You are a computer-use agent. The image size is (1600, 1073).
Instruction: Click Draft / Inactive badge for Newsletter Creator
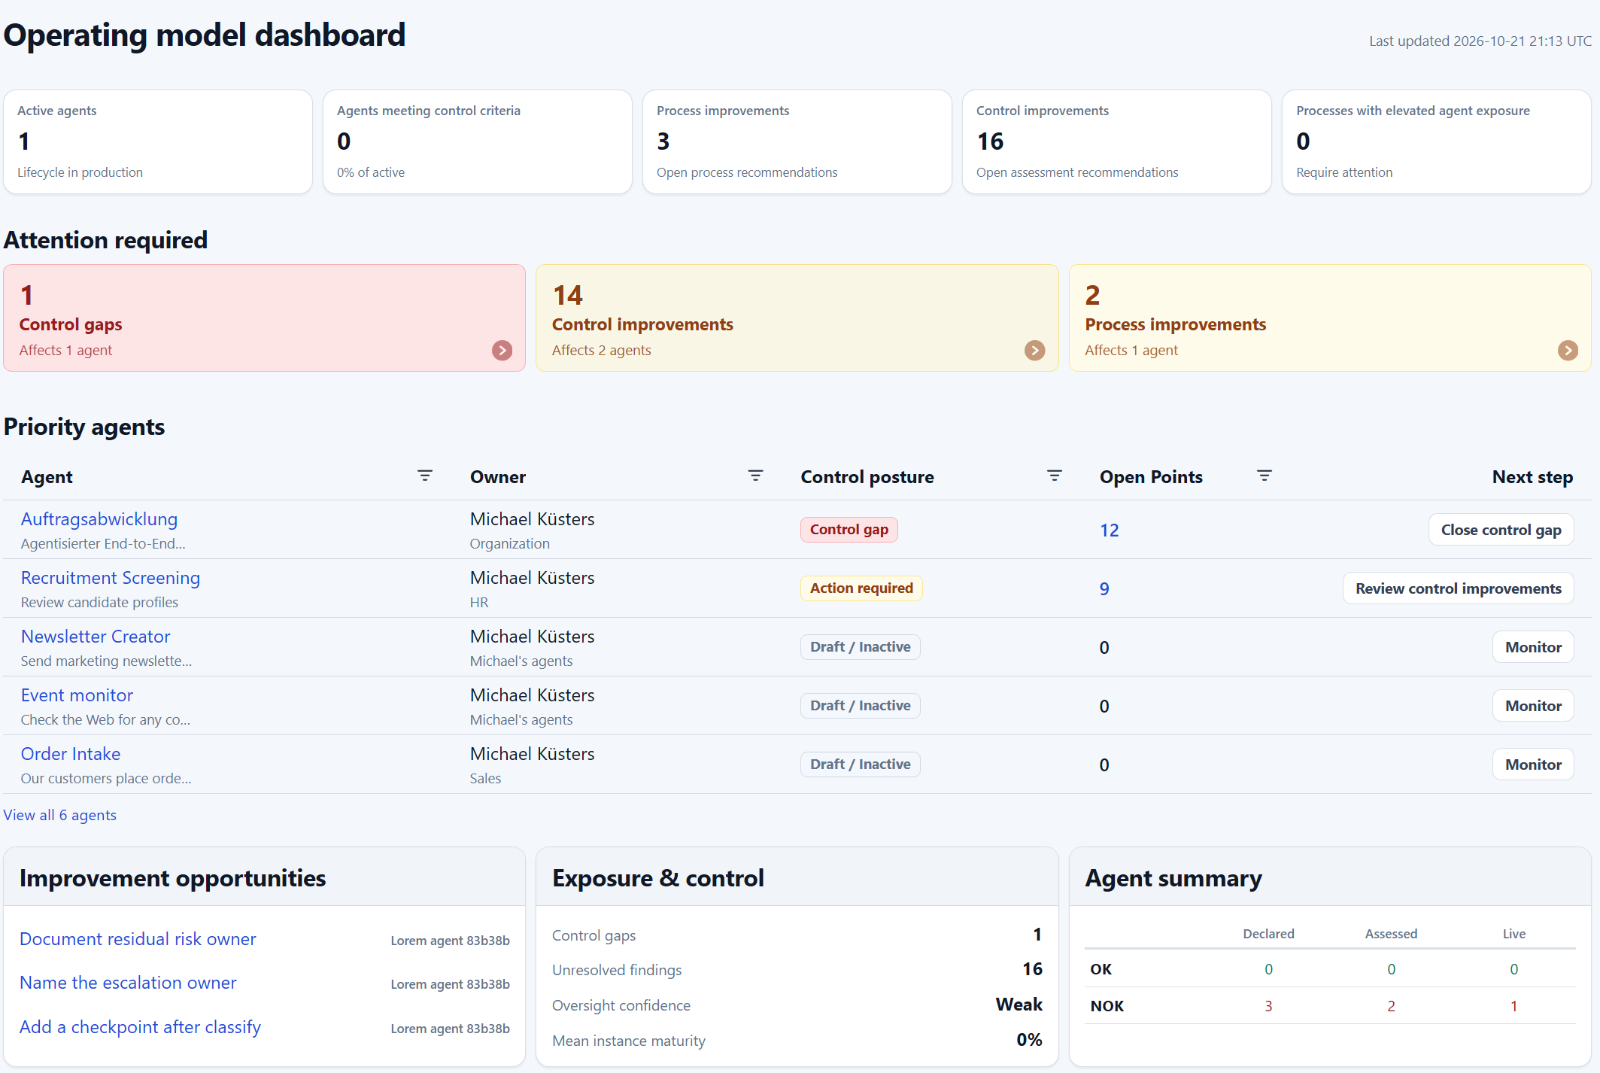[x=860, y=647]
